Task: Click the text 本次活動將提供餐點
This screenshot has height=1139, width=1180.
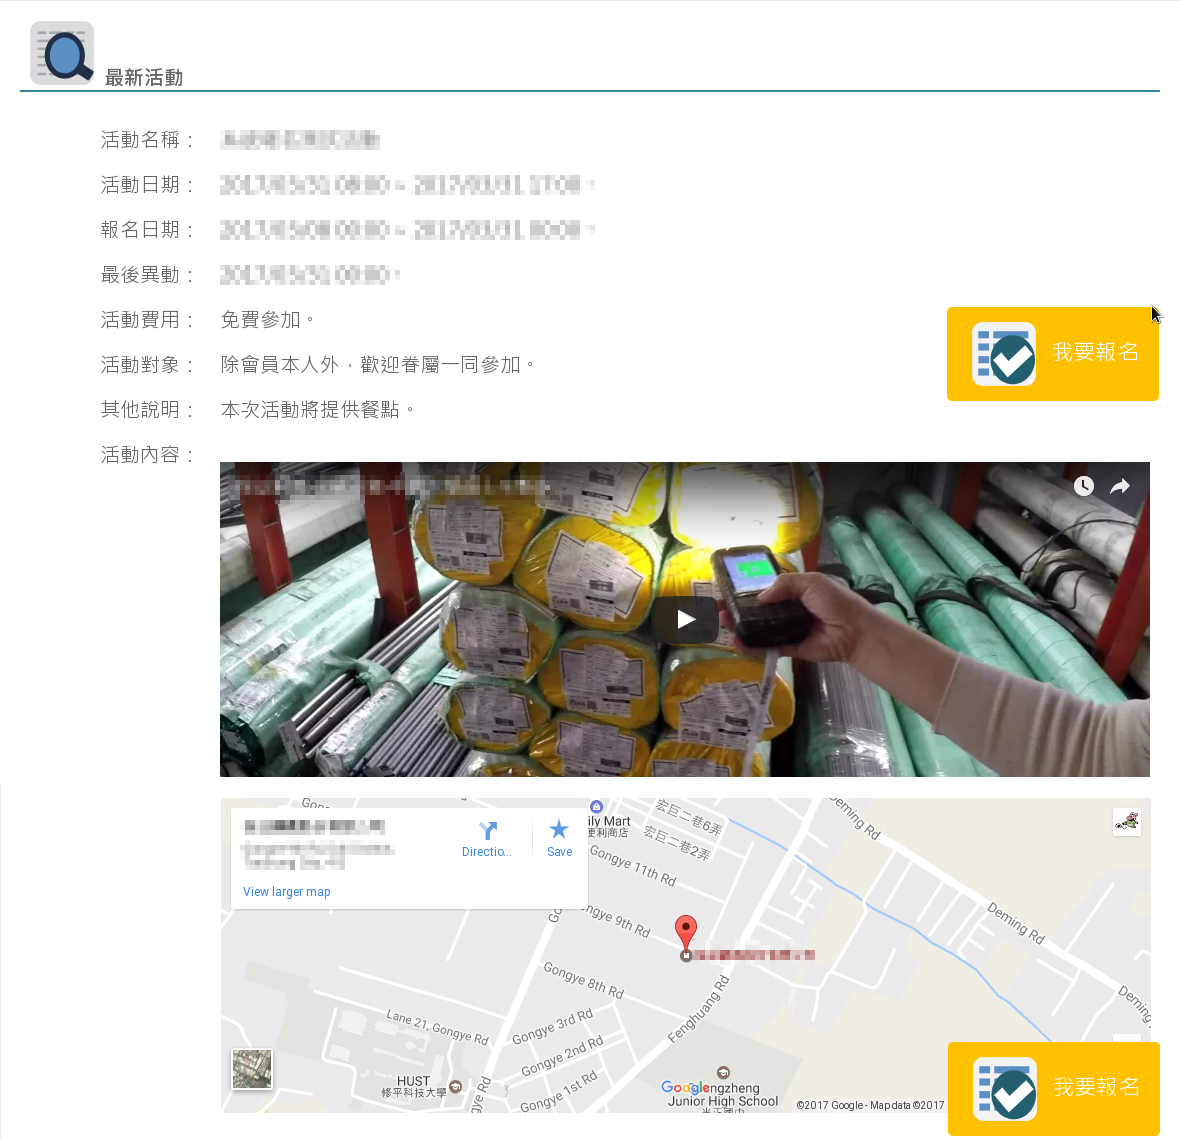Action: click(310, 409)
